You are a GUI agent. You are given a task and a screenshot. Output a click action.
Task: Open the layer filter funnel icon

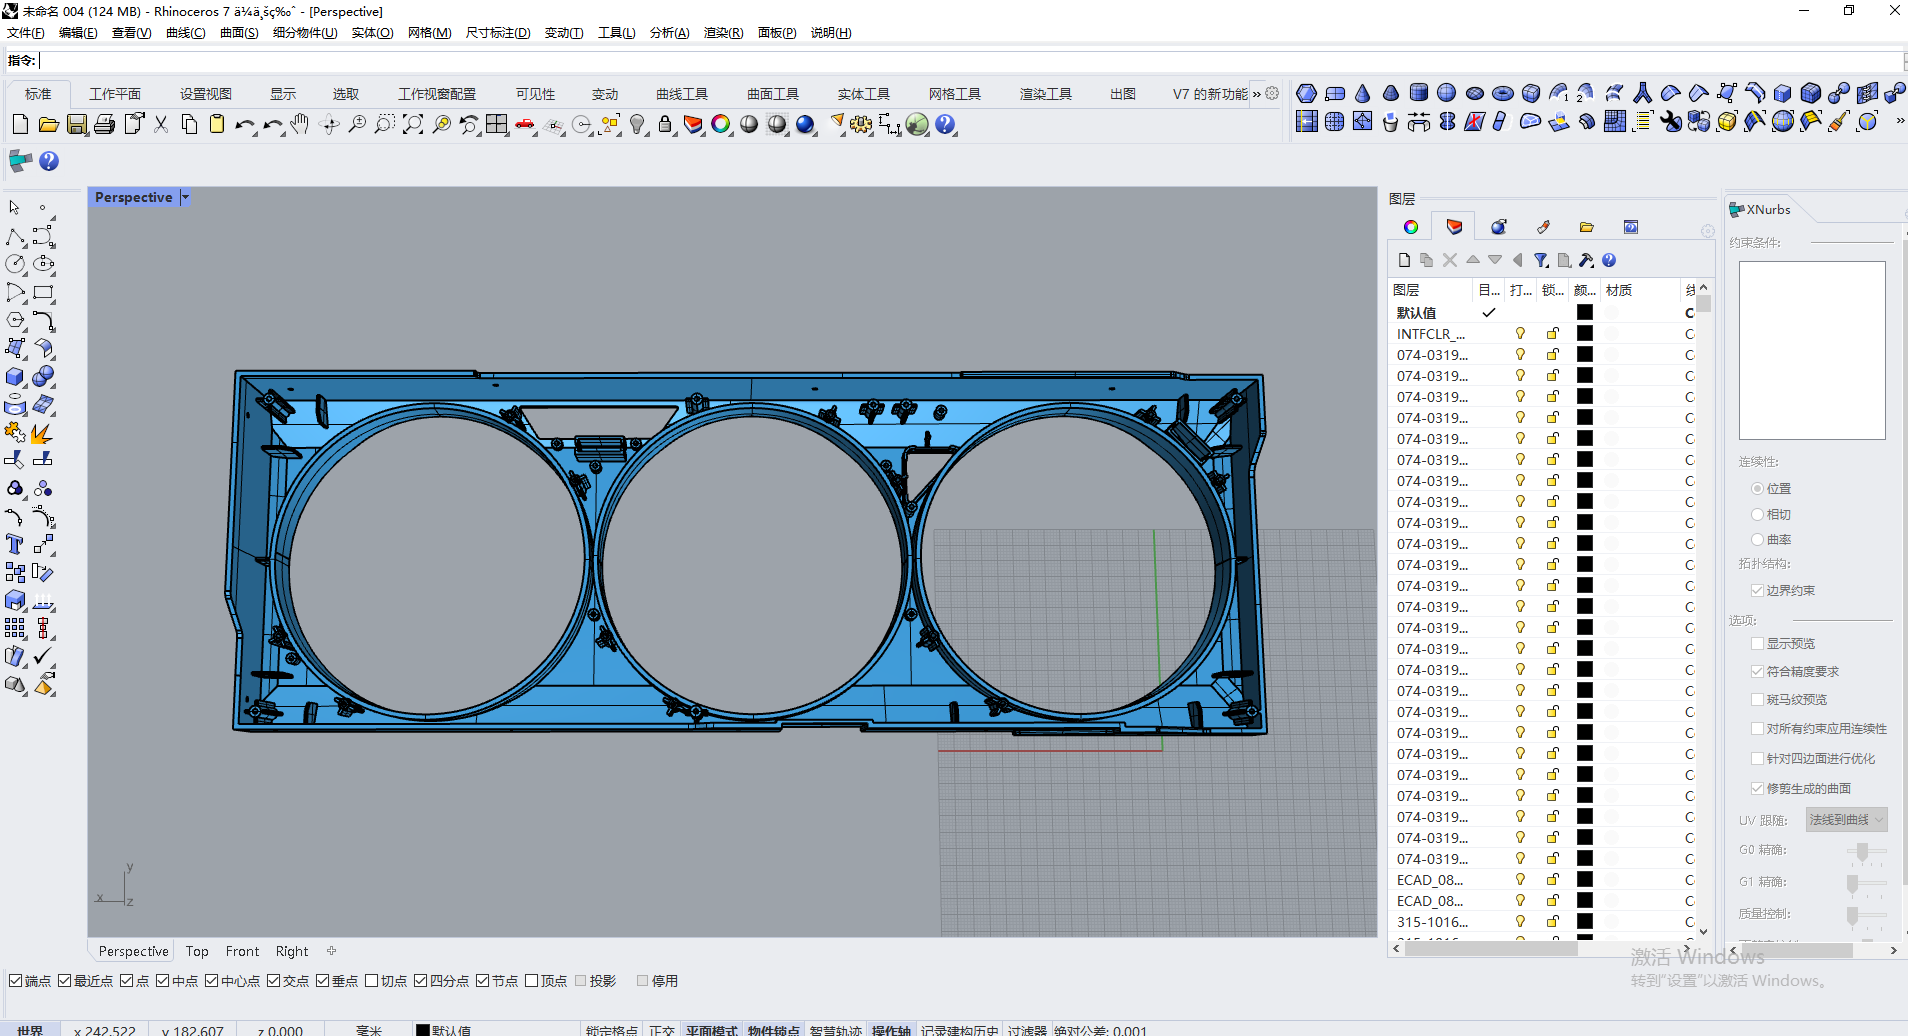pos(1542,260)
